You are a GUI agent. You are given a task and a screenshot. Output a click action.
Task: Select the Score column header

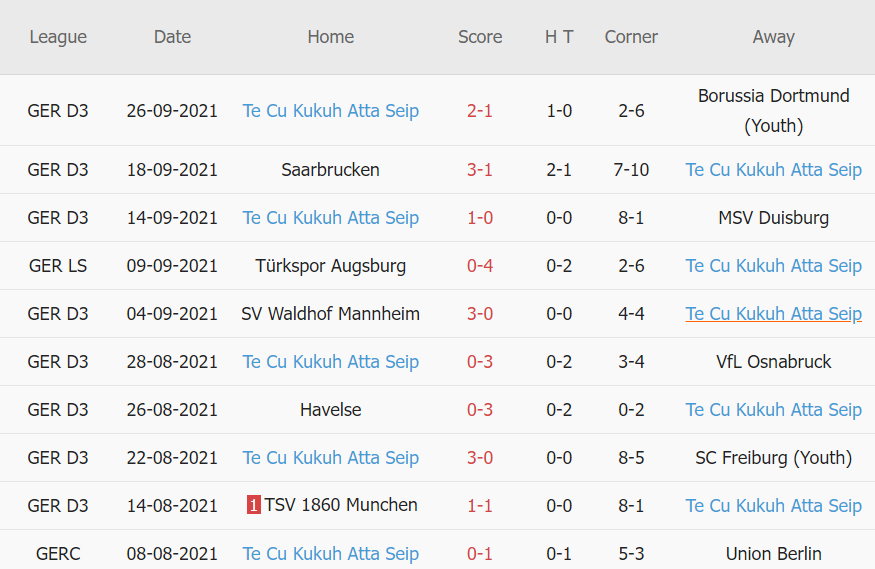(x=480, y=37)
